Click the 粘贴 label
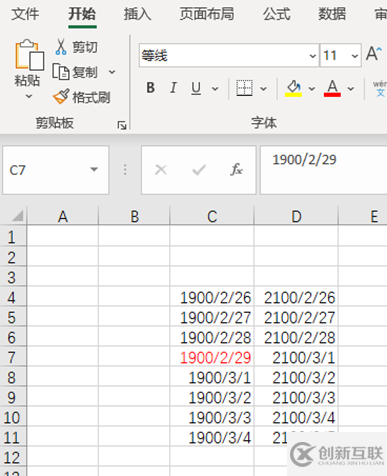This screenshot has height=476, width=387. click(x=27, y=81)
